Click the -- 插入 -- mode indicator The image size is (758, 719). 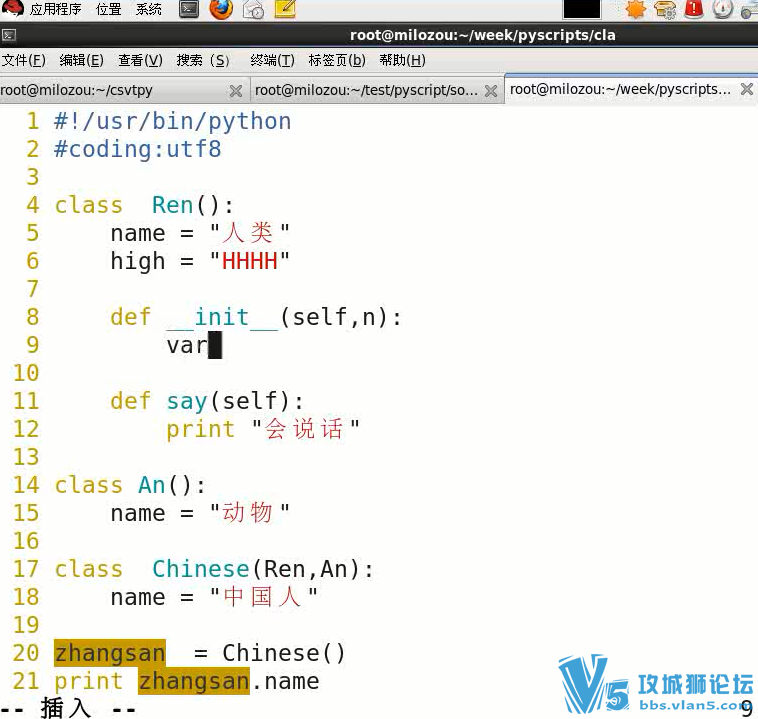68,708
